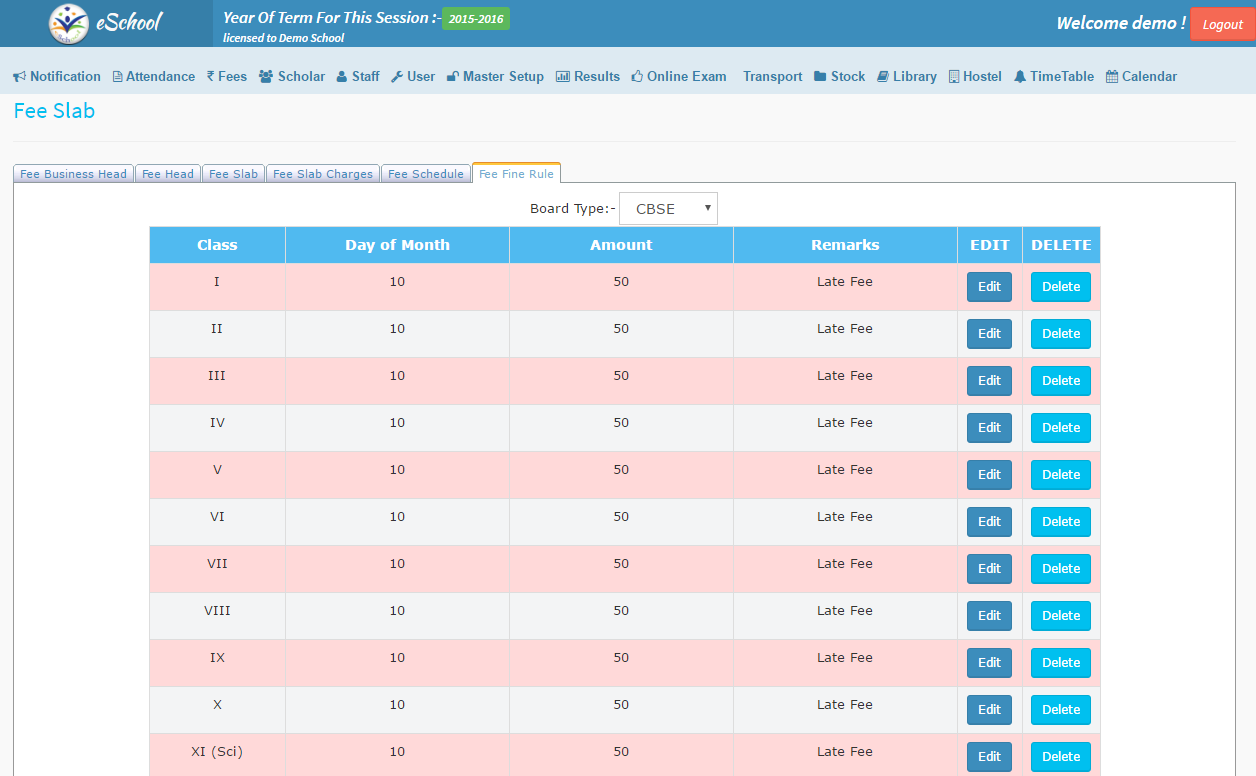Open the Fees rupee menu
Image resolution: width=1256 pixels, height=776 pixels.
pos(226,76)
